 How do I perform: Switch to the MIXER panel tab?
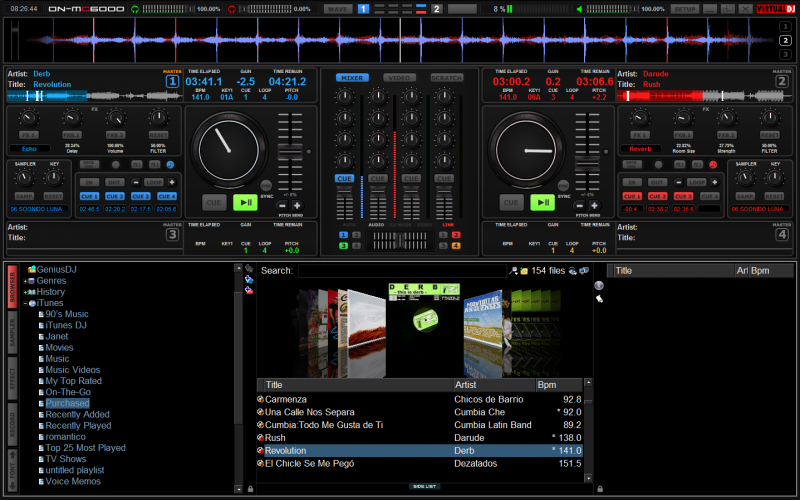point(352,78)
